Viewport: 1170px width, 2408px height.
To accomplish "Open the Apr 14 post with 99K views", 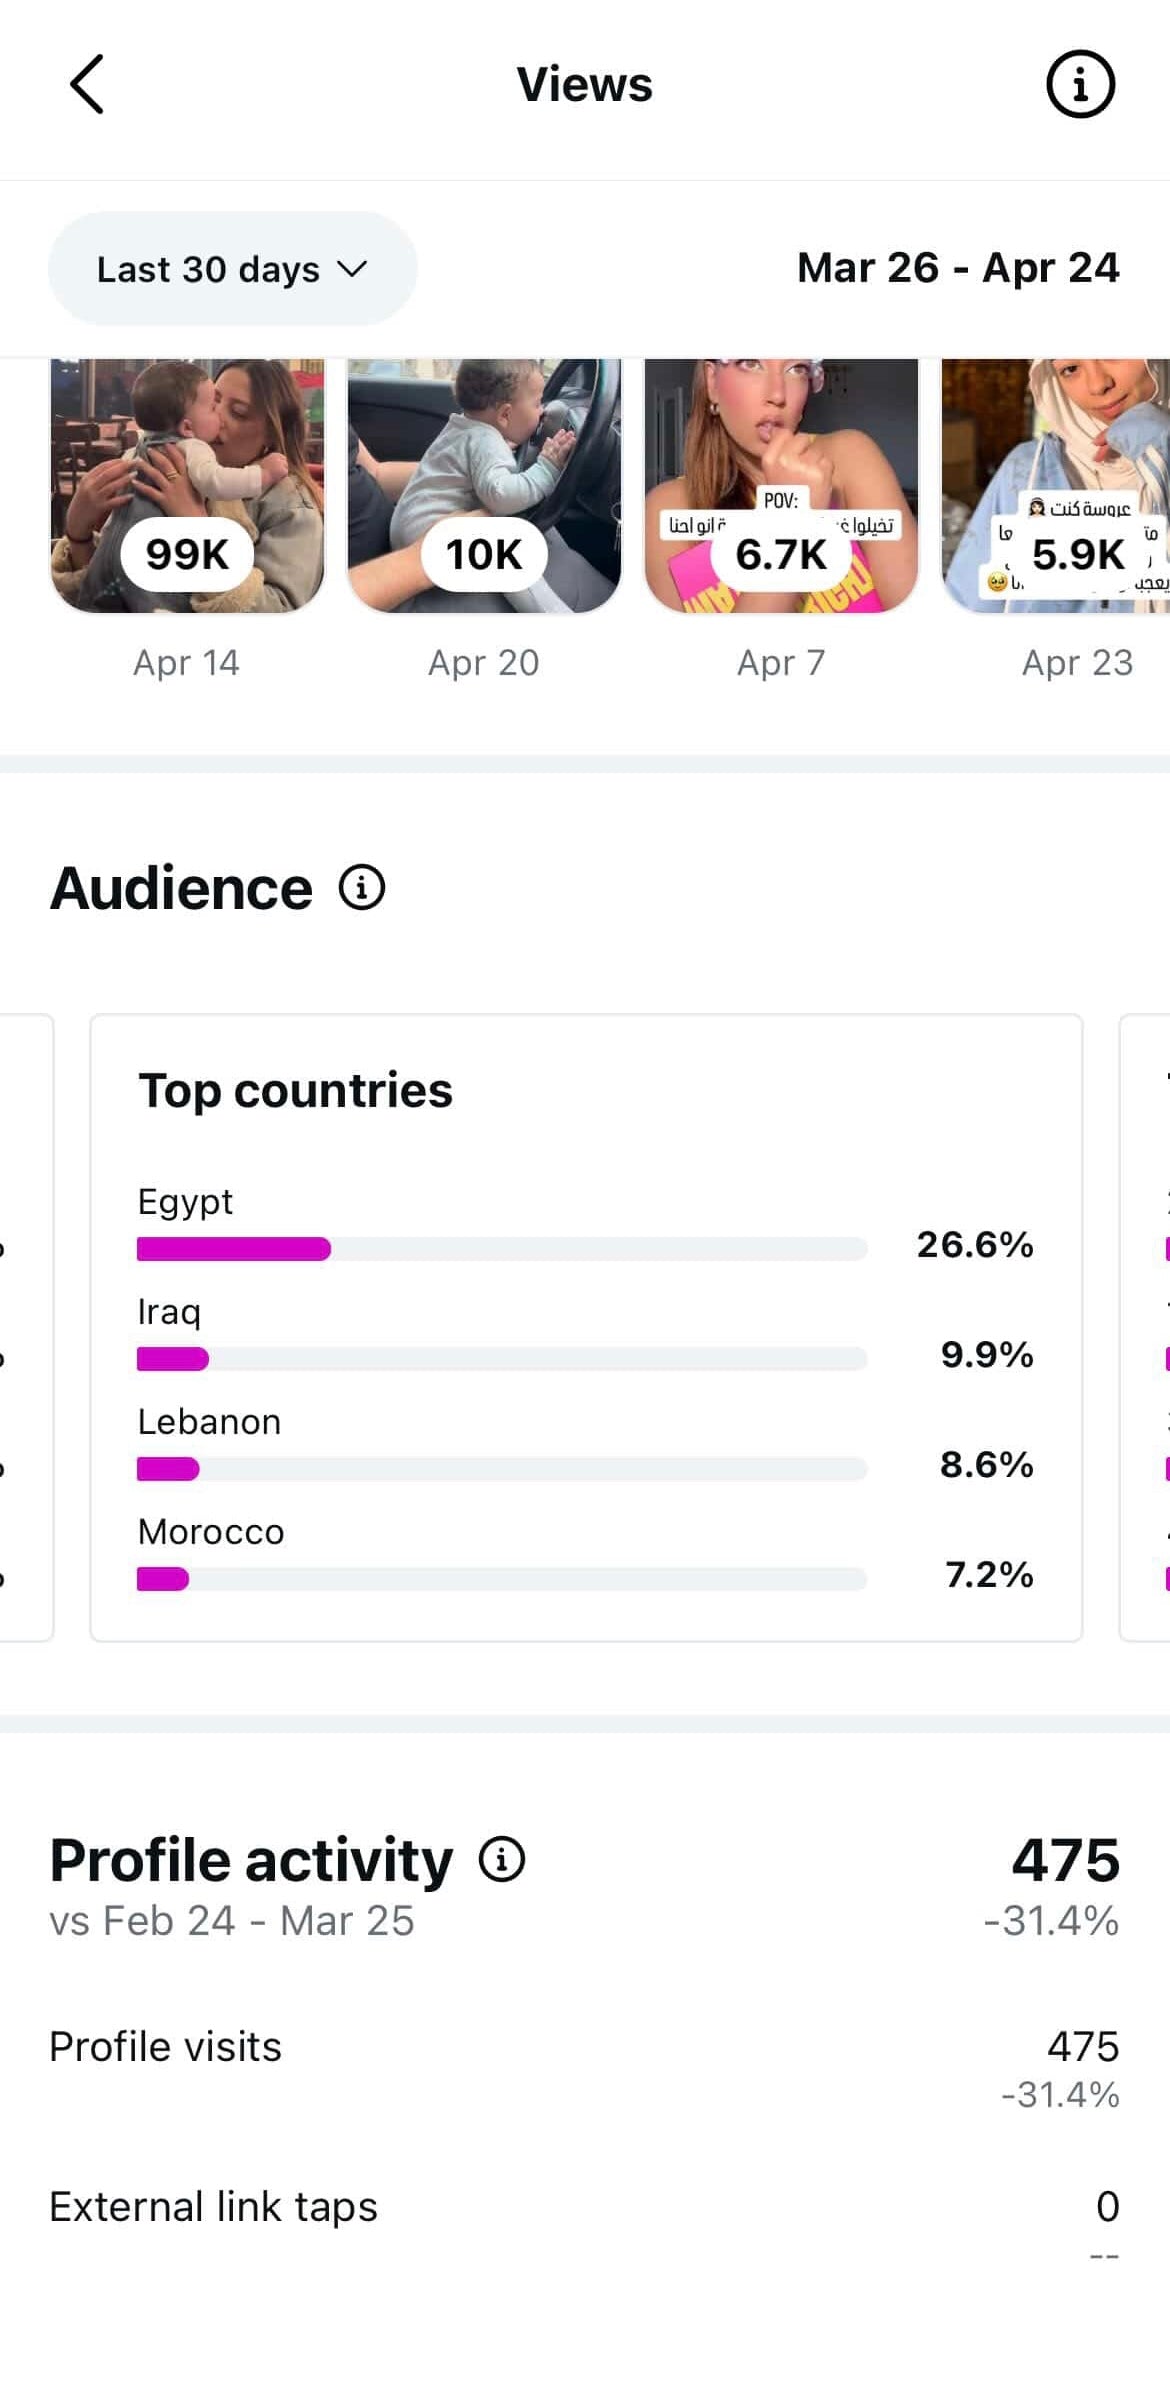I will point(187,486).
